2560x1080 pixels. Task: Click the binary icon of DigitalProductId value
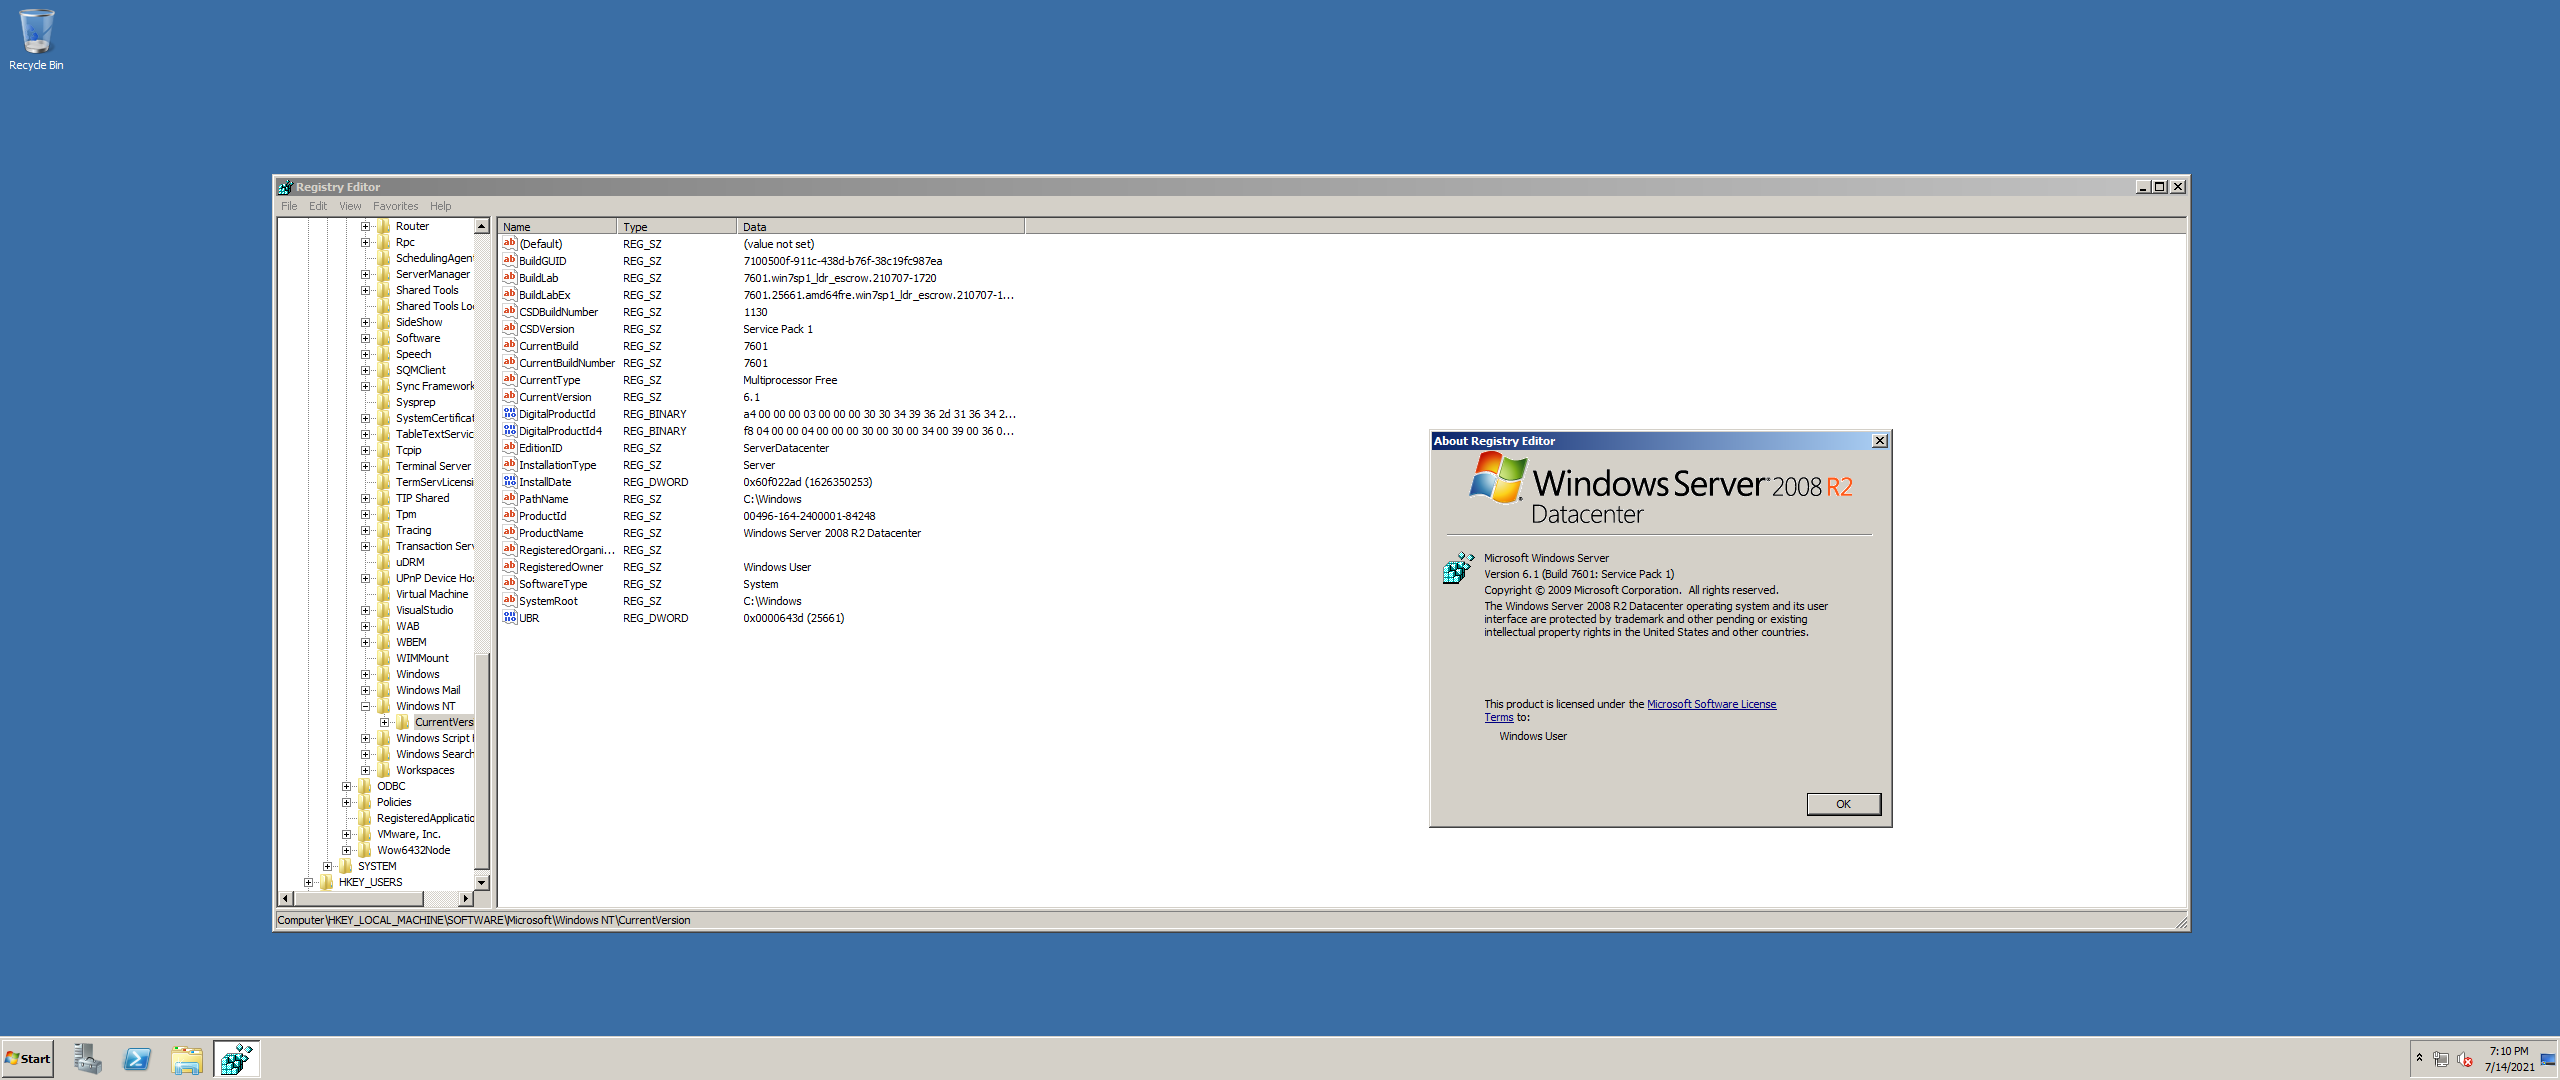tap(509, 414)
